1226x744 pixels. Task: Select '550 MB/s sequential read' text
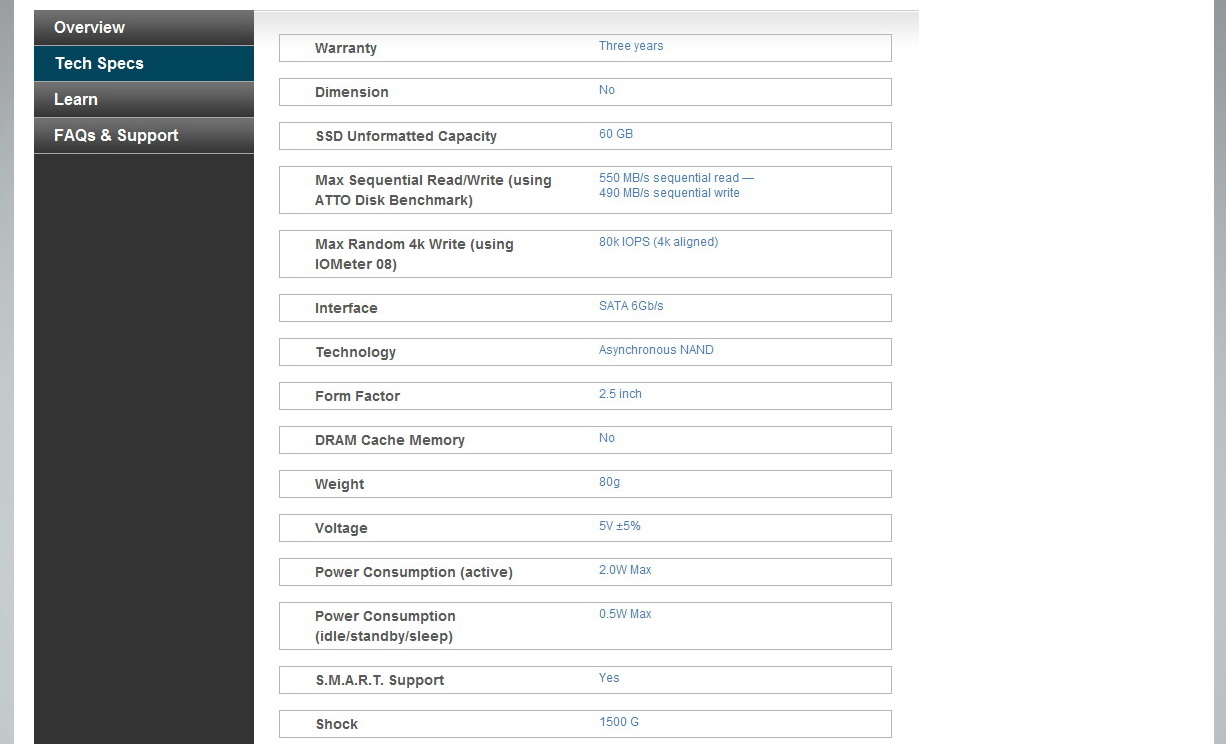point(669,178)
